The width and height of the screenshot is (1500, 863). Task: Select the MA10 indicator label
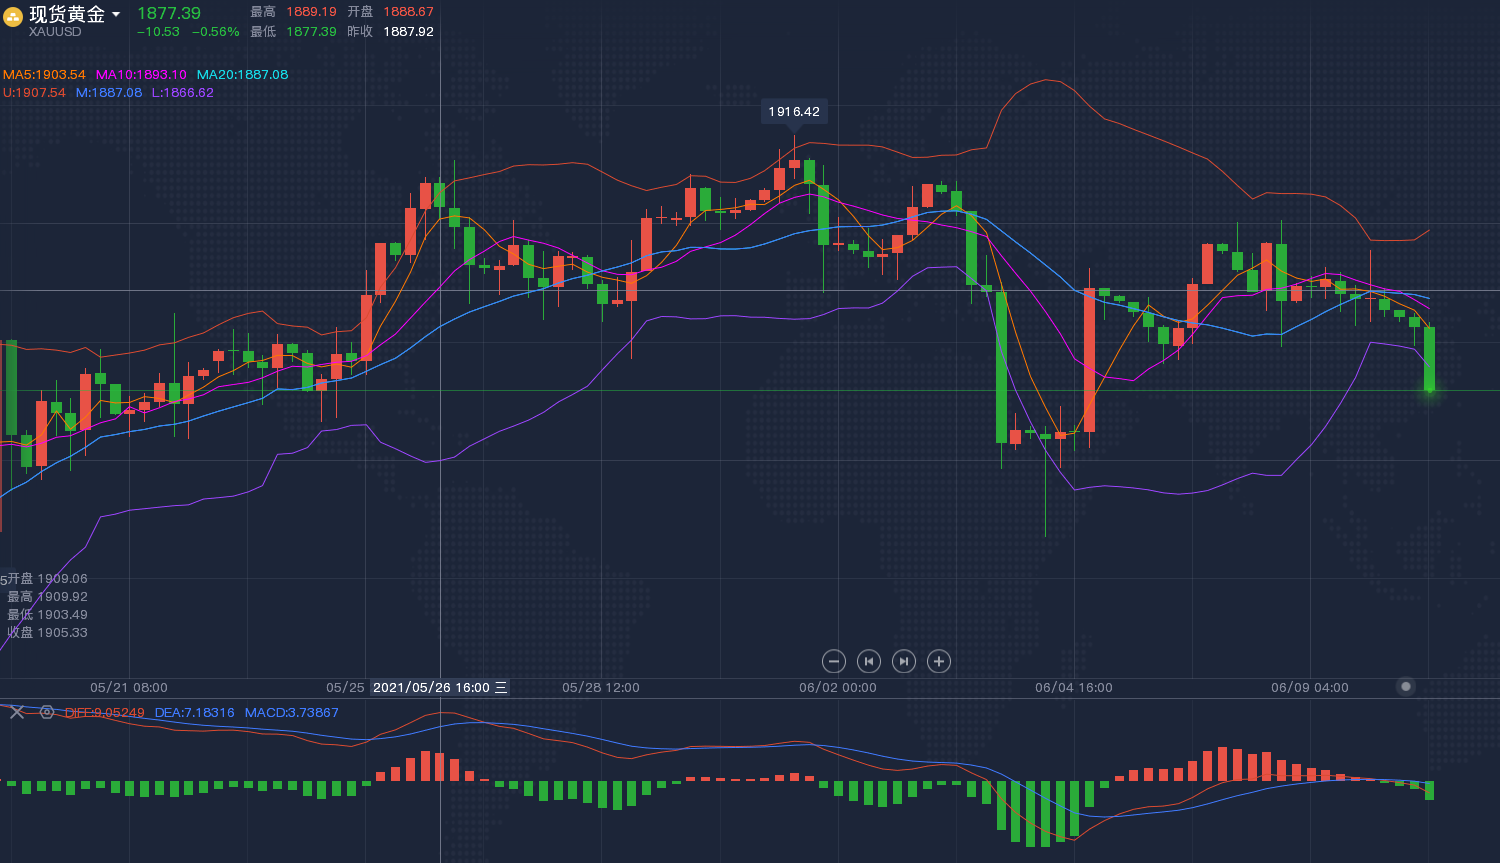pyautogui.click(x=141, y=75)
